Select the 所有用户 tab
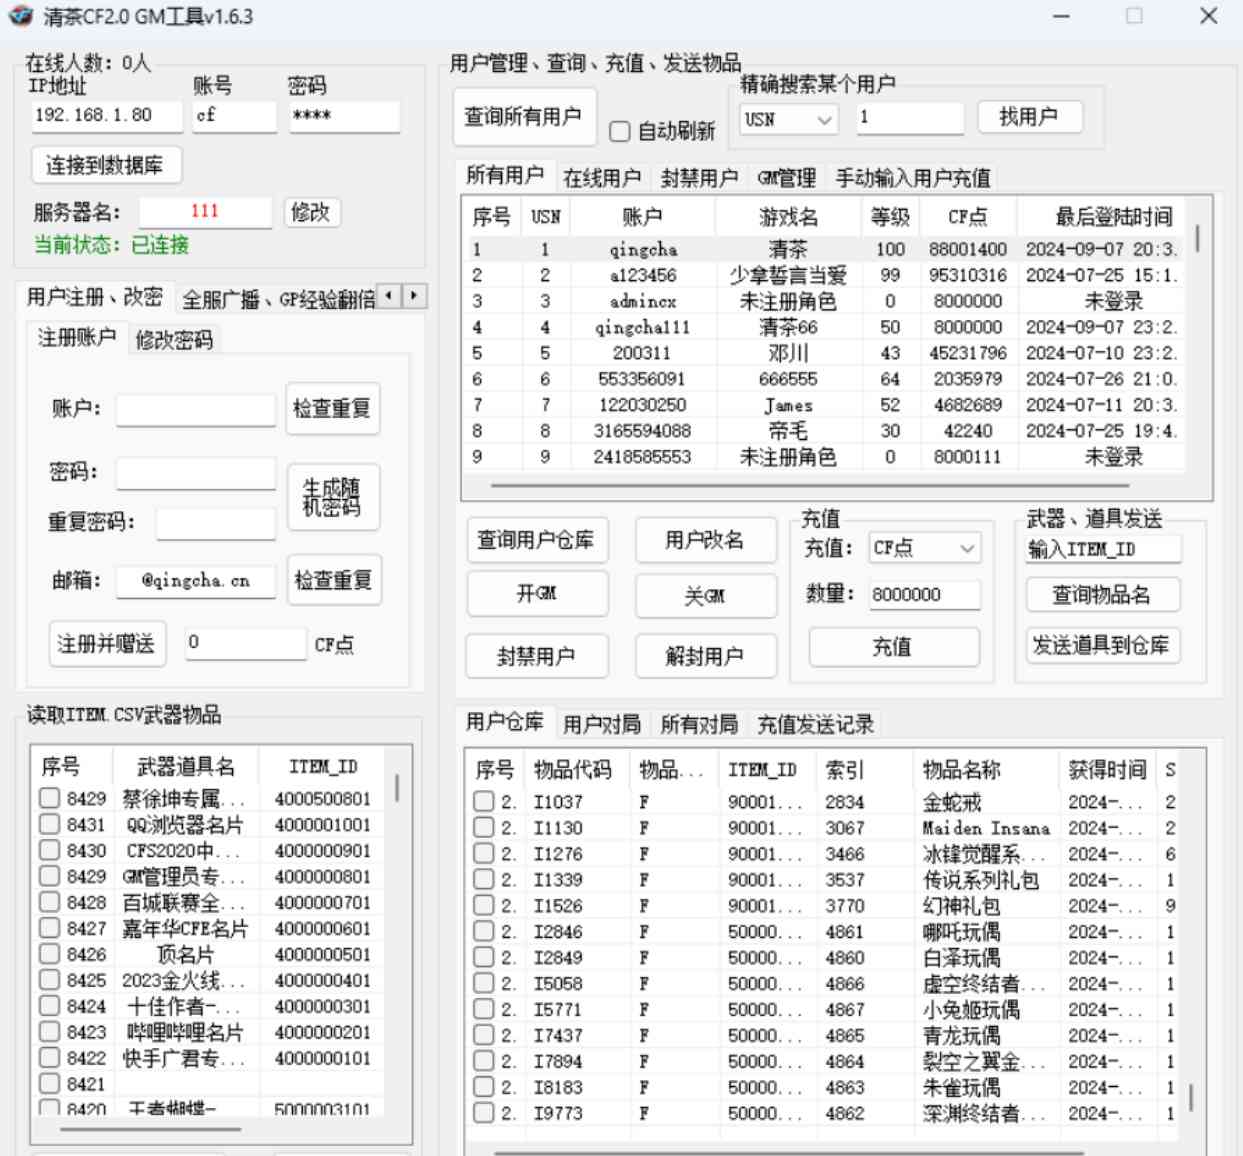The image size is (1243, 1156). coord(505,175)
